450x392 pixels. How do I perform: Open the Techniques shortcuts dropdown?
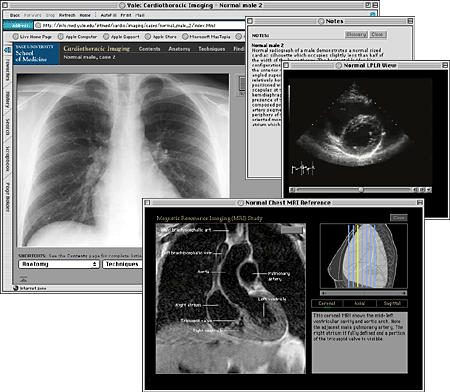click(122, 264)
